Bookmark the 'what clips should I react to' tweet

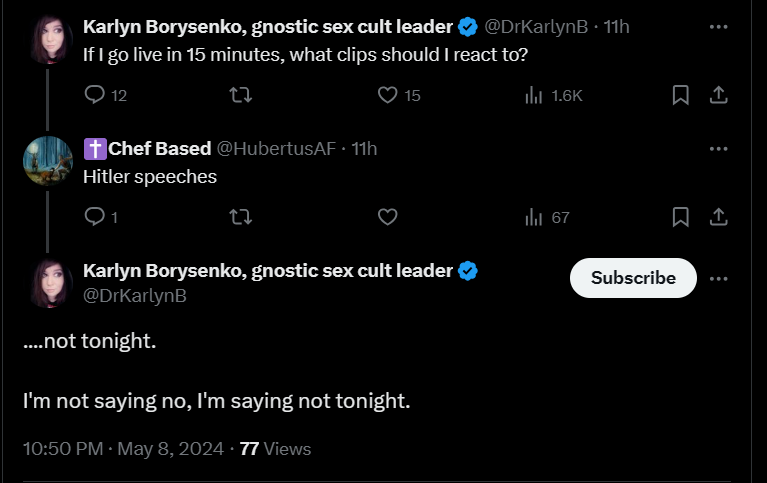pos(680,95)
